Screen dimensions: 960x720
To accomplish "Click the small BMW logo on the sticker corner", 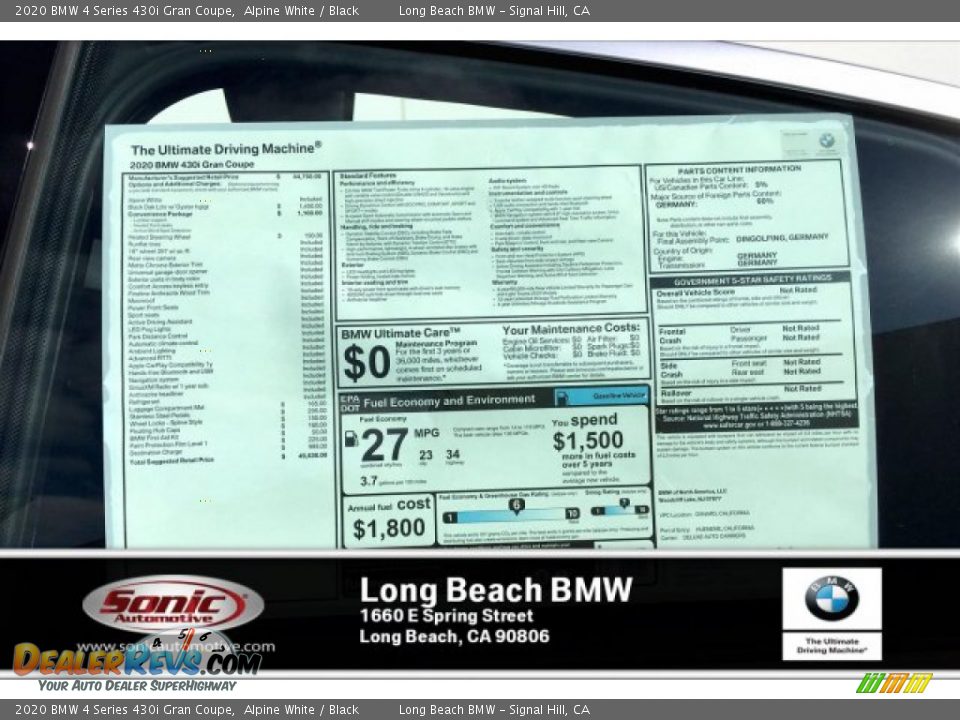I will [827, 141].
